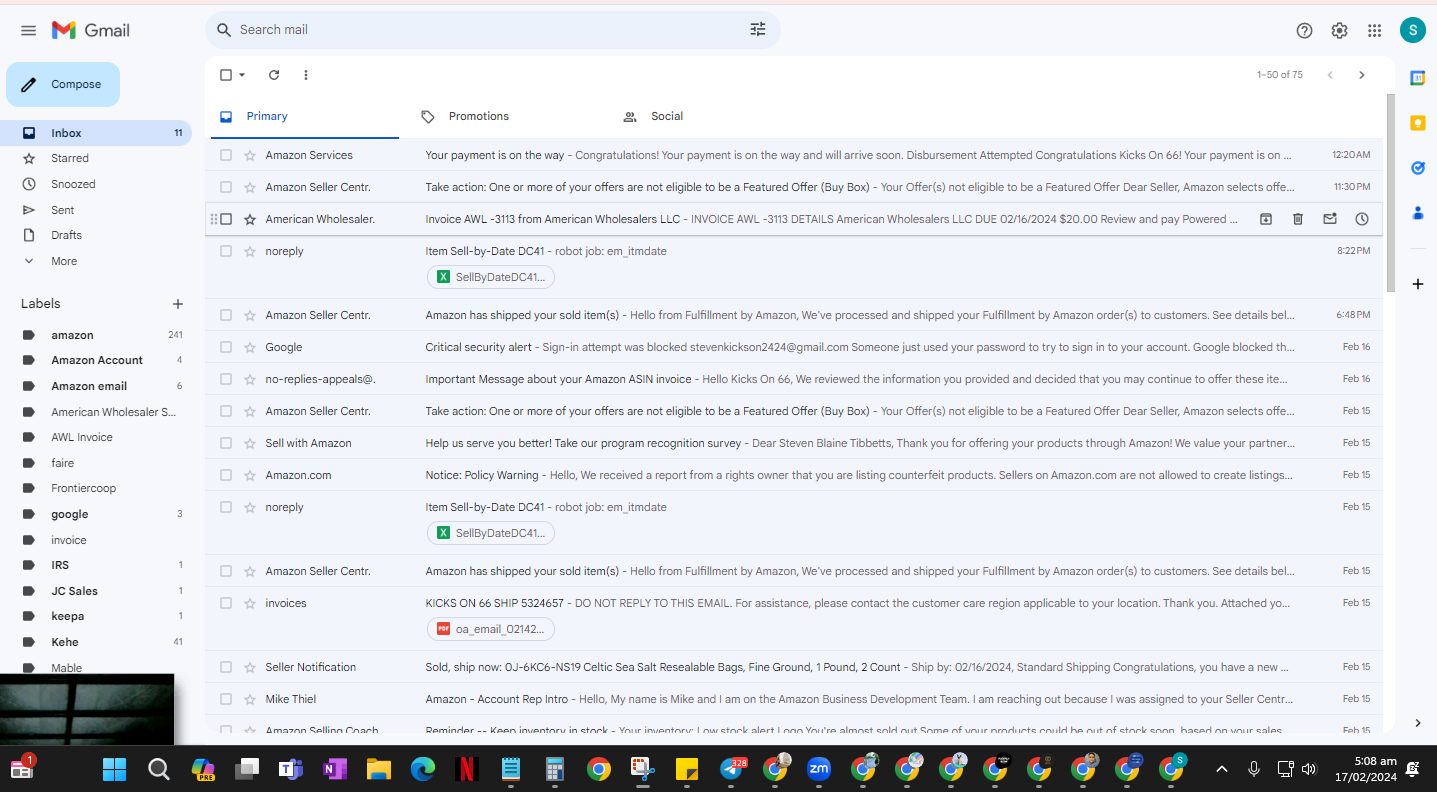
Task: Open Netflix from the taskbar
Action: coord(466,769)
